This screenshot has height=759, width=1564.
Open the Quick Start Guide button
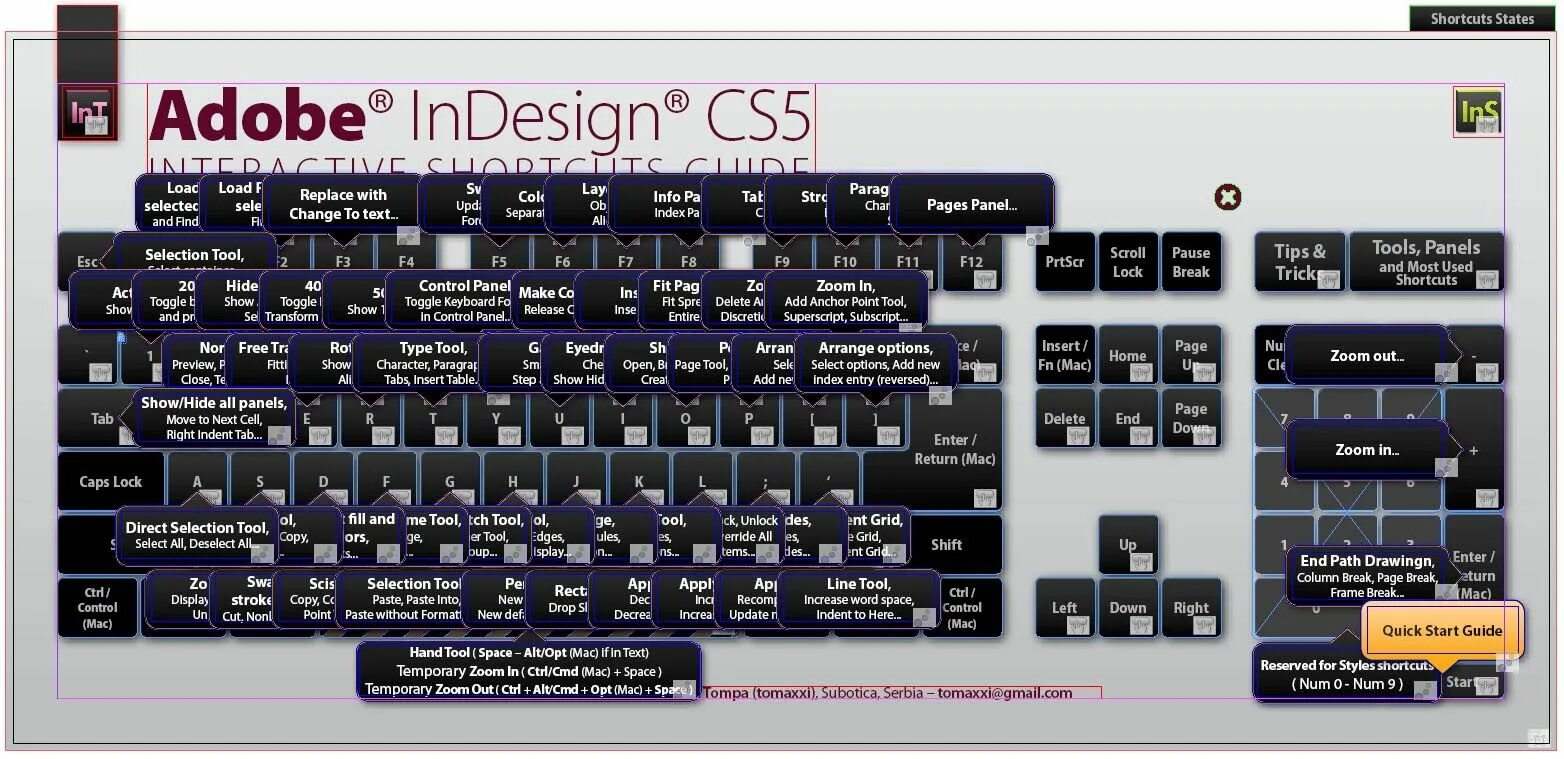point(1442,630)
